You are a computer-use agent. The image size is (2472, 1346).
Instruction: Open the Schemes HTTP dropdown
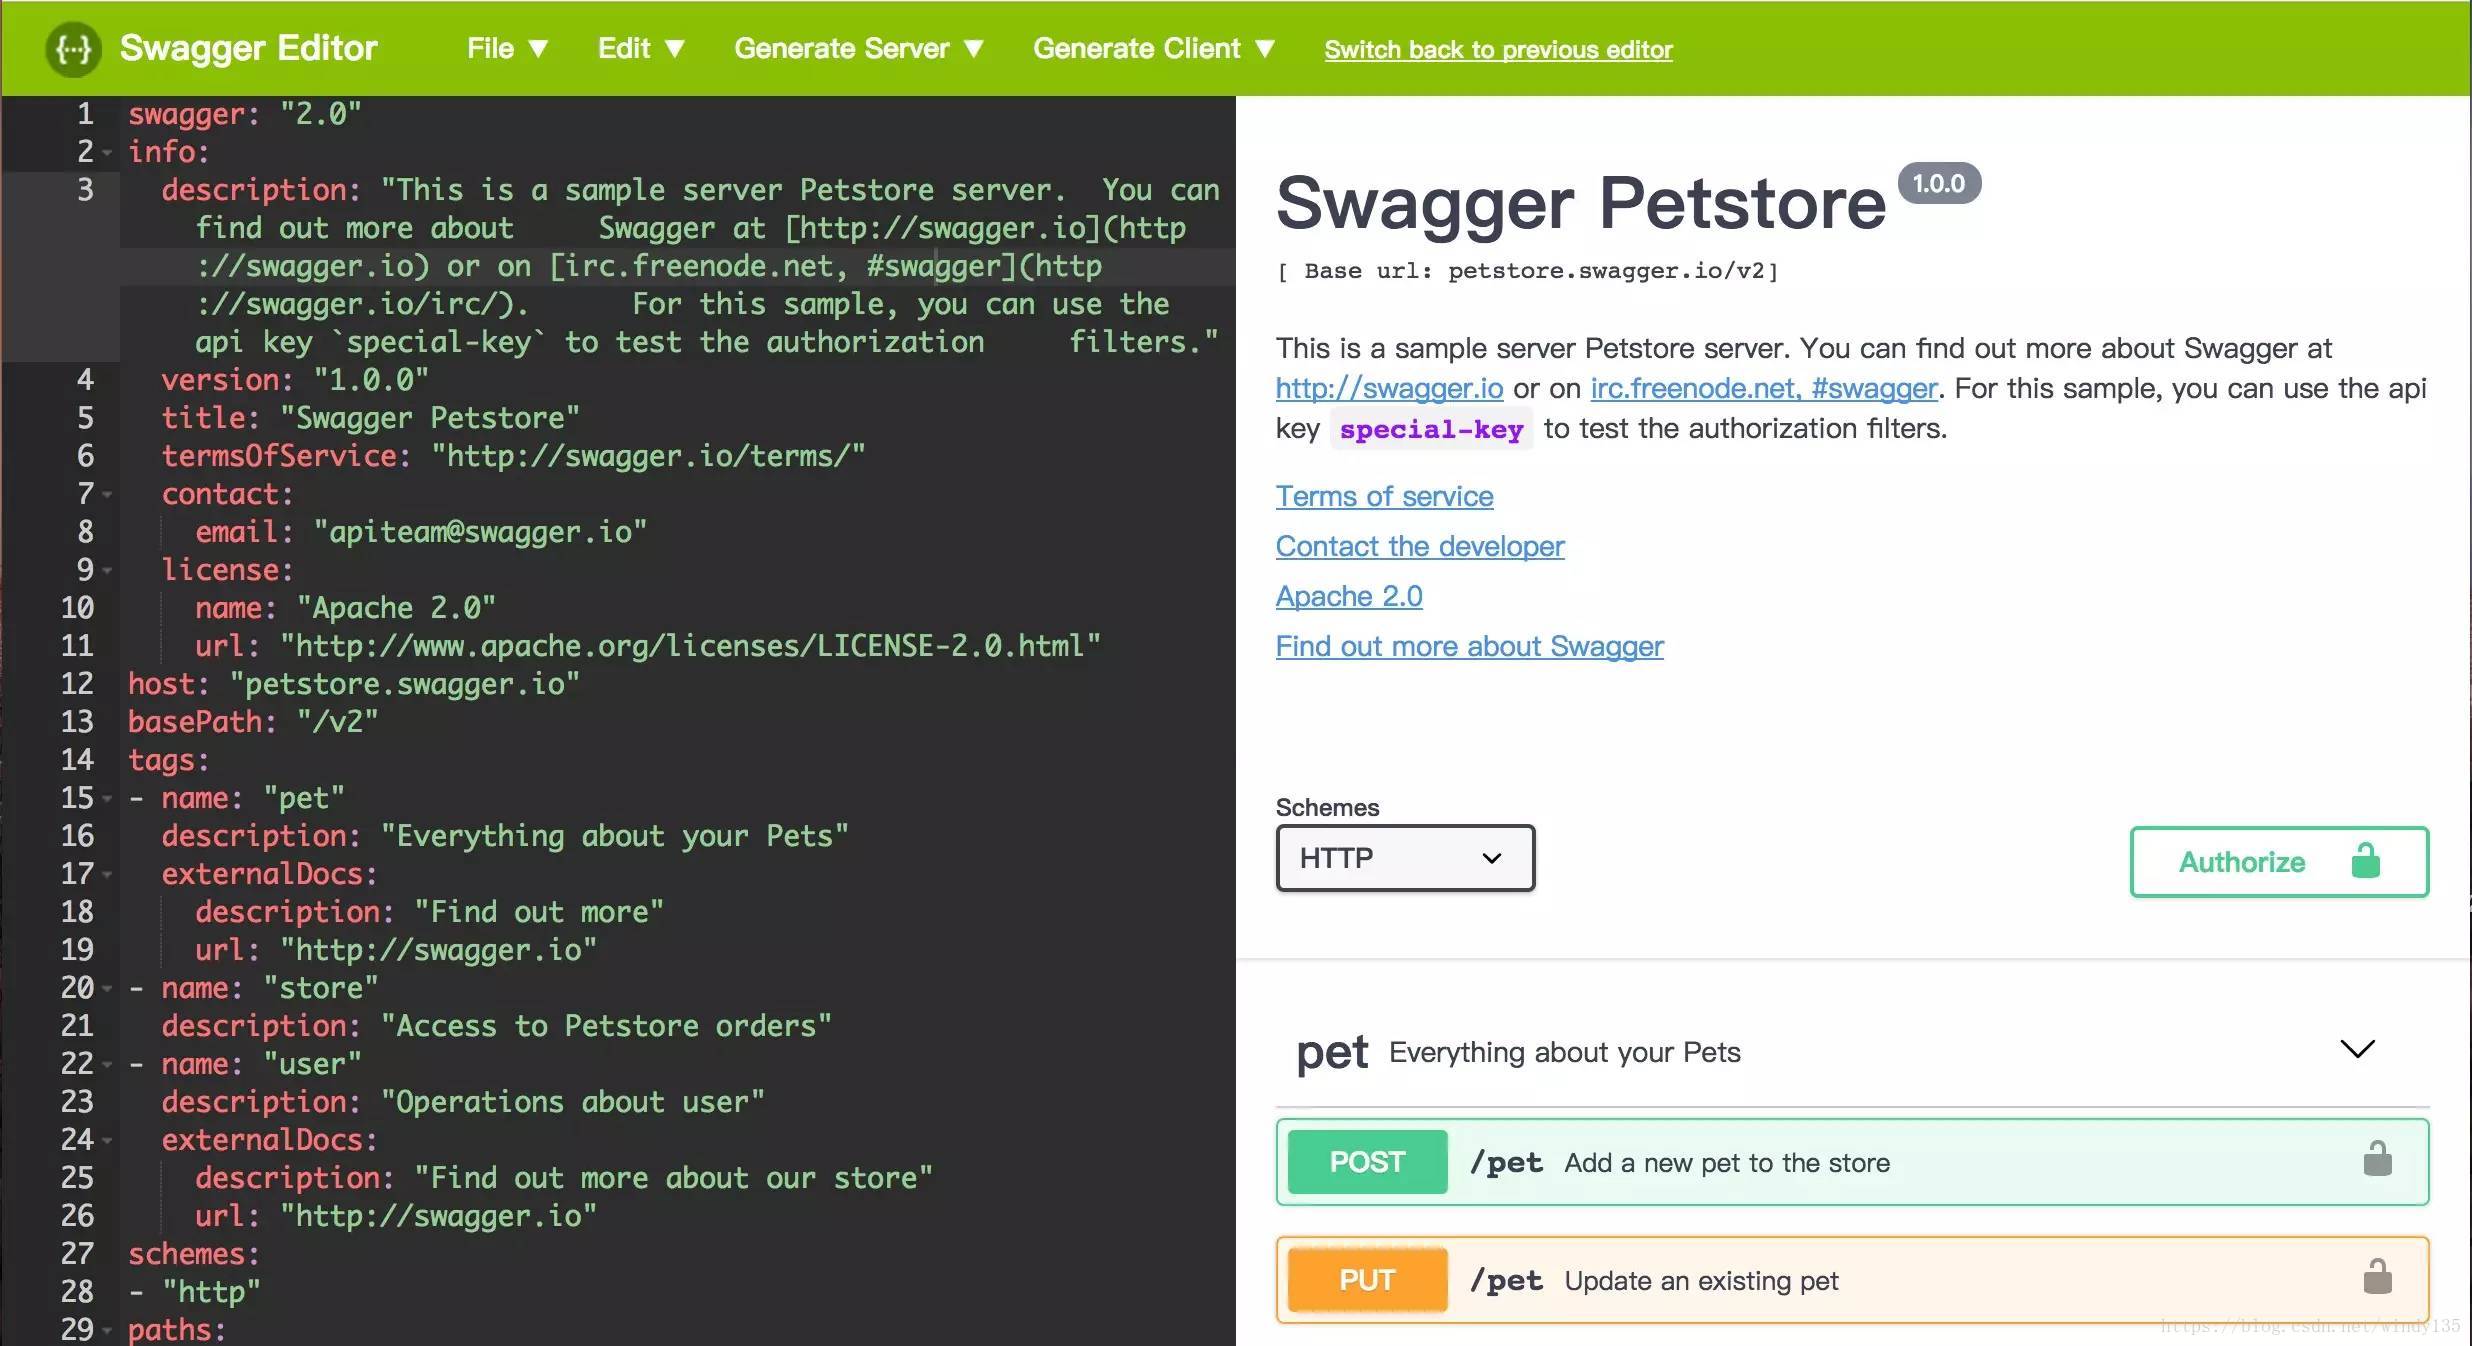[1404, 858]
